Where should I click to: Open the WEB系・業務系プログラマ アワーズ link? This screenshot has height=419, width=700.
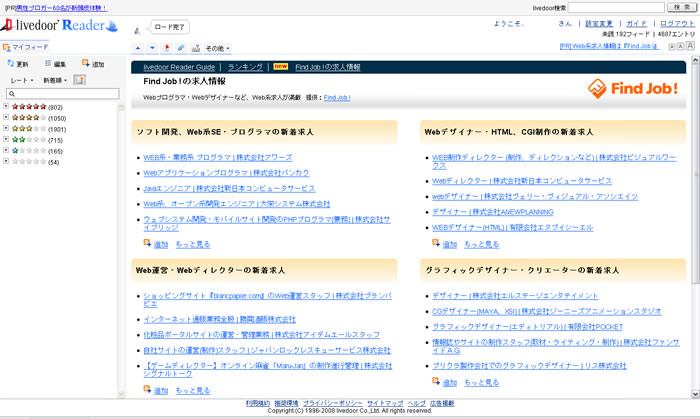point(218,158)
